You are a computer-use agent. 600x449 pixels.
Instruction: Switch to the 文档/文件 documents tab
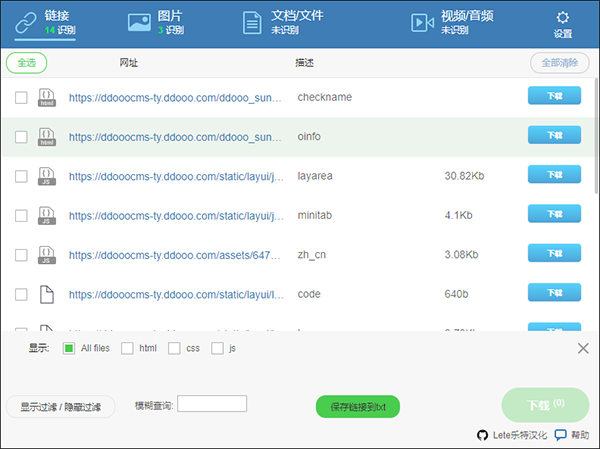(x=283, y=23)
